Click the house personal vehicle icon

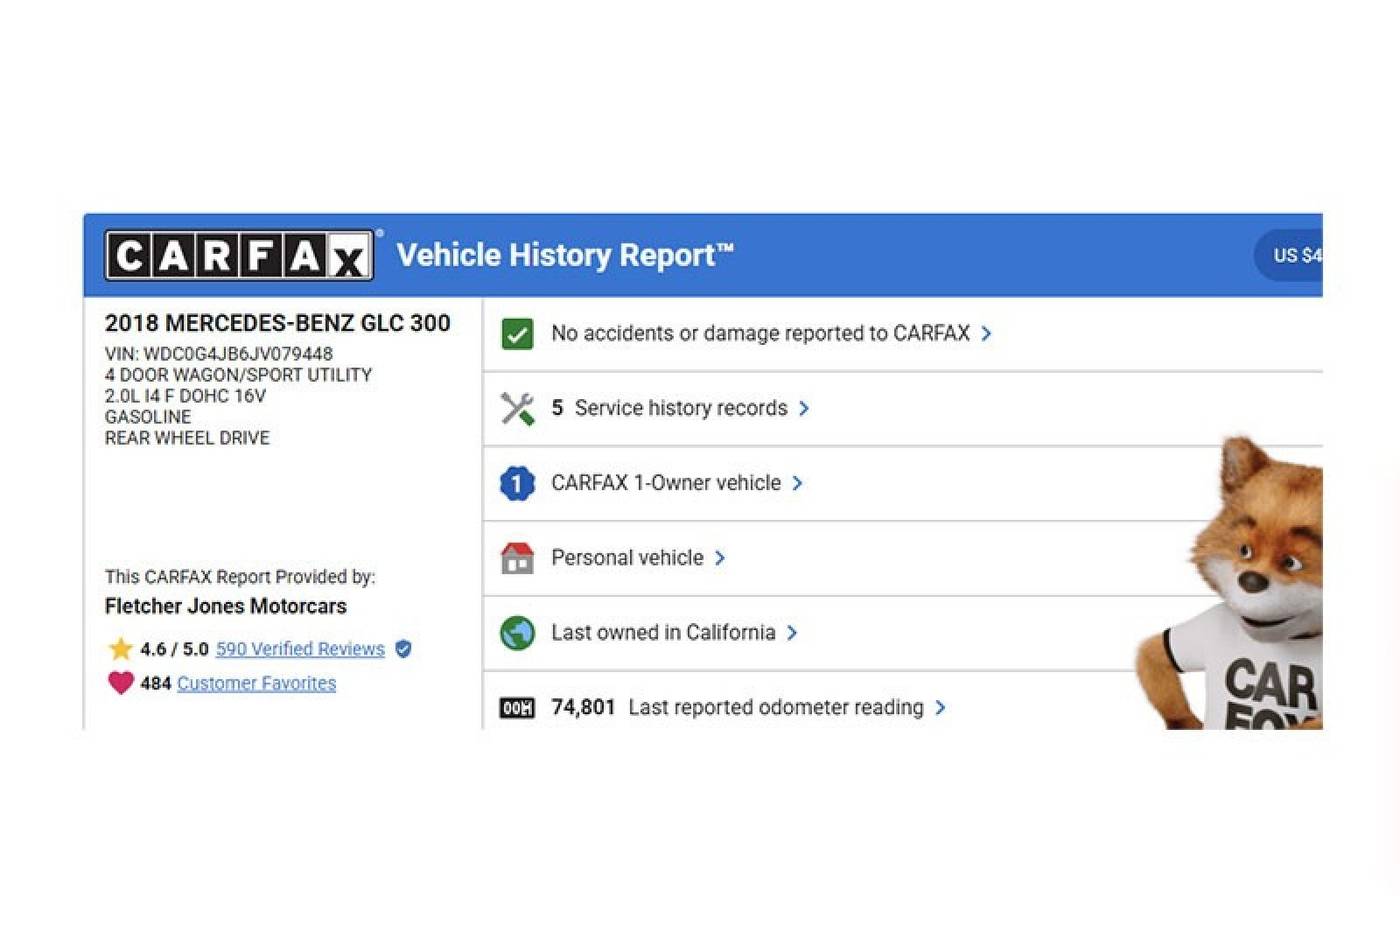point(517,558)
